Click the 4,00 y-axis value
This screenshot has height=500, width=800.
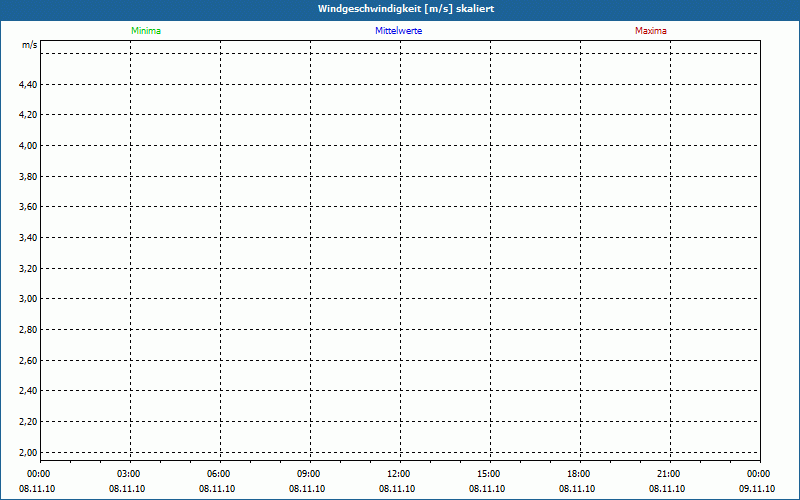(28, 146)
